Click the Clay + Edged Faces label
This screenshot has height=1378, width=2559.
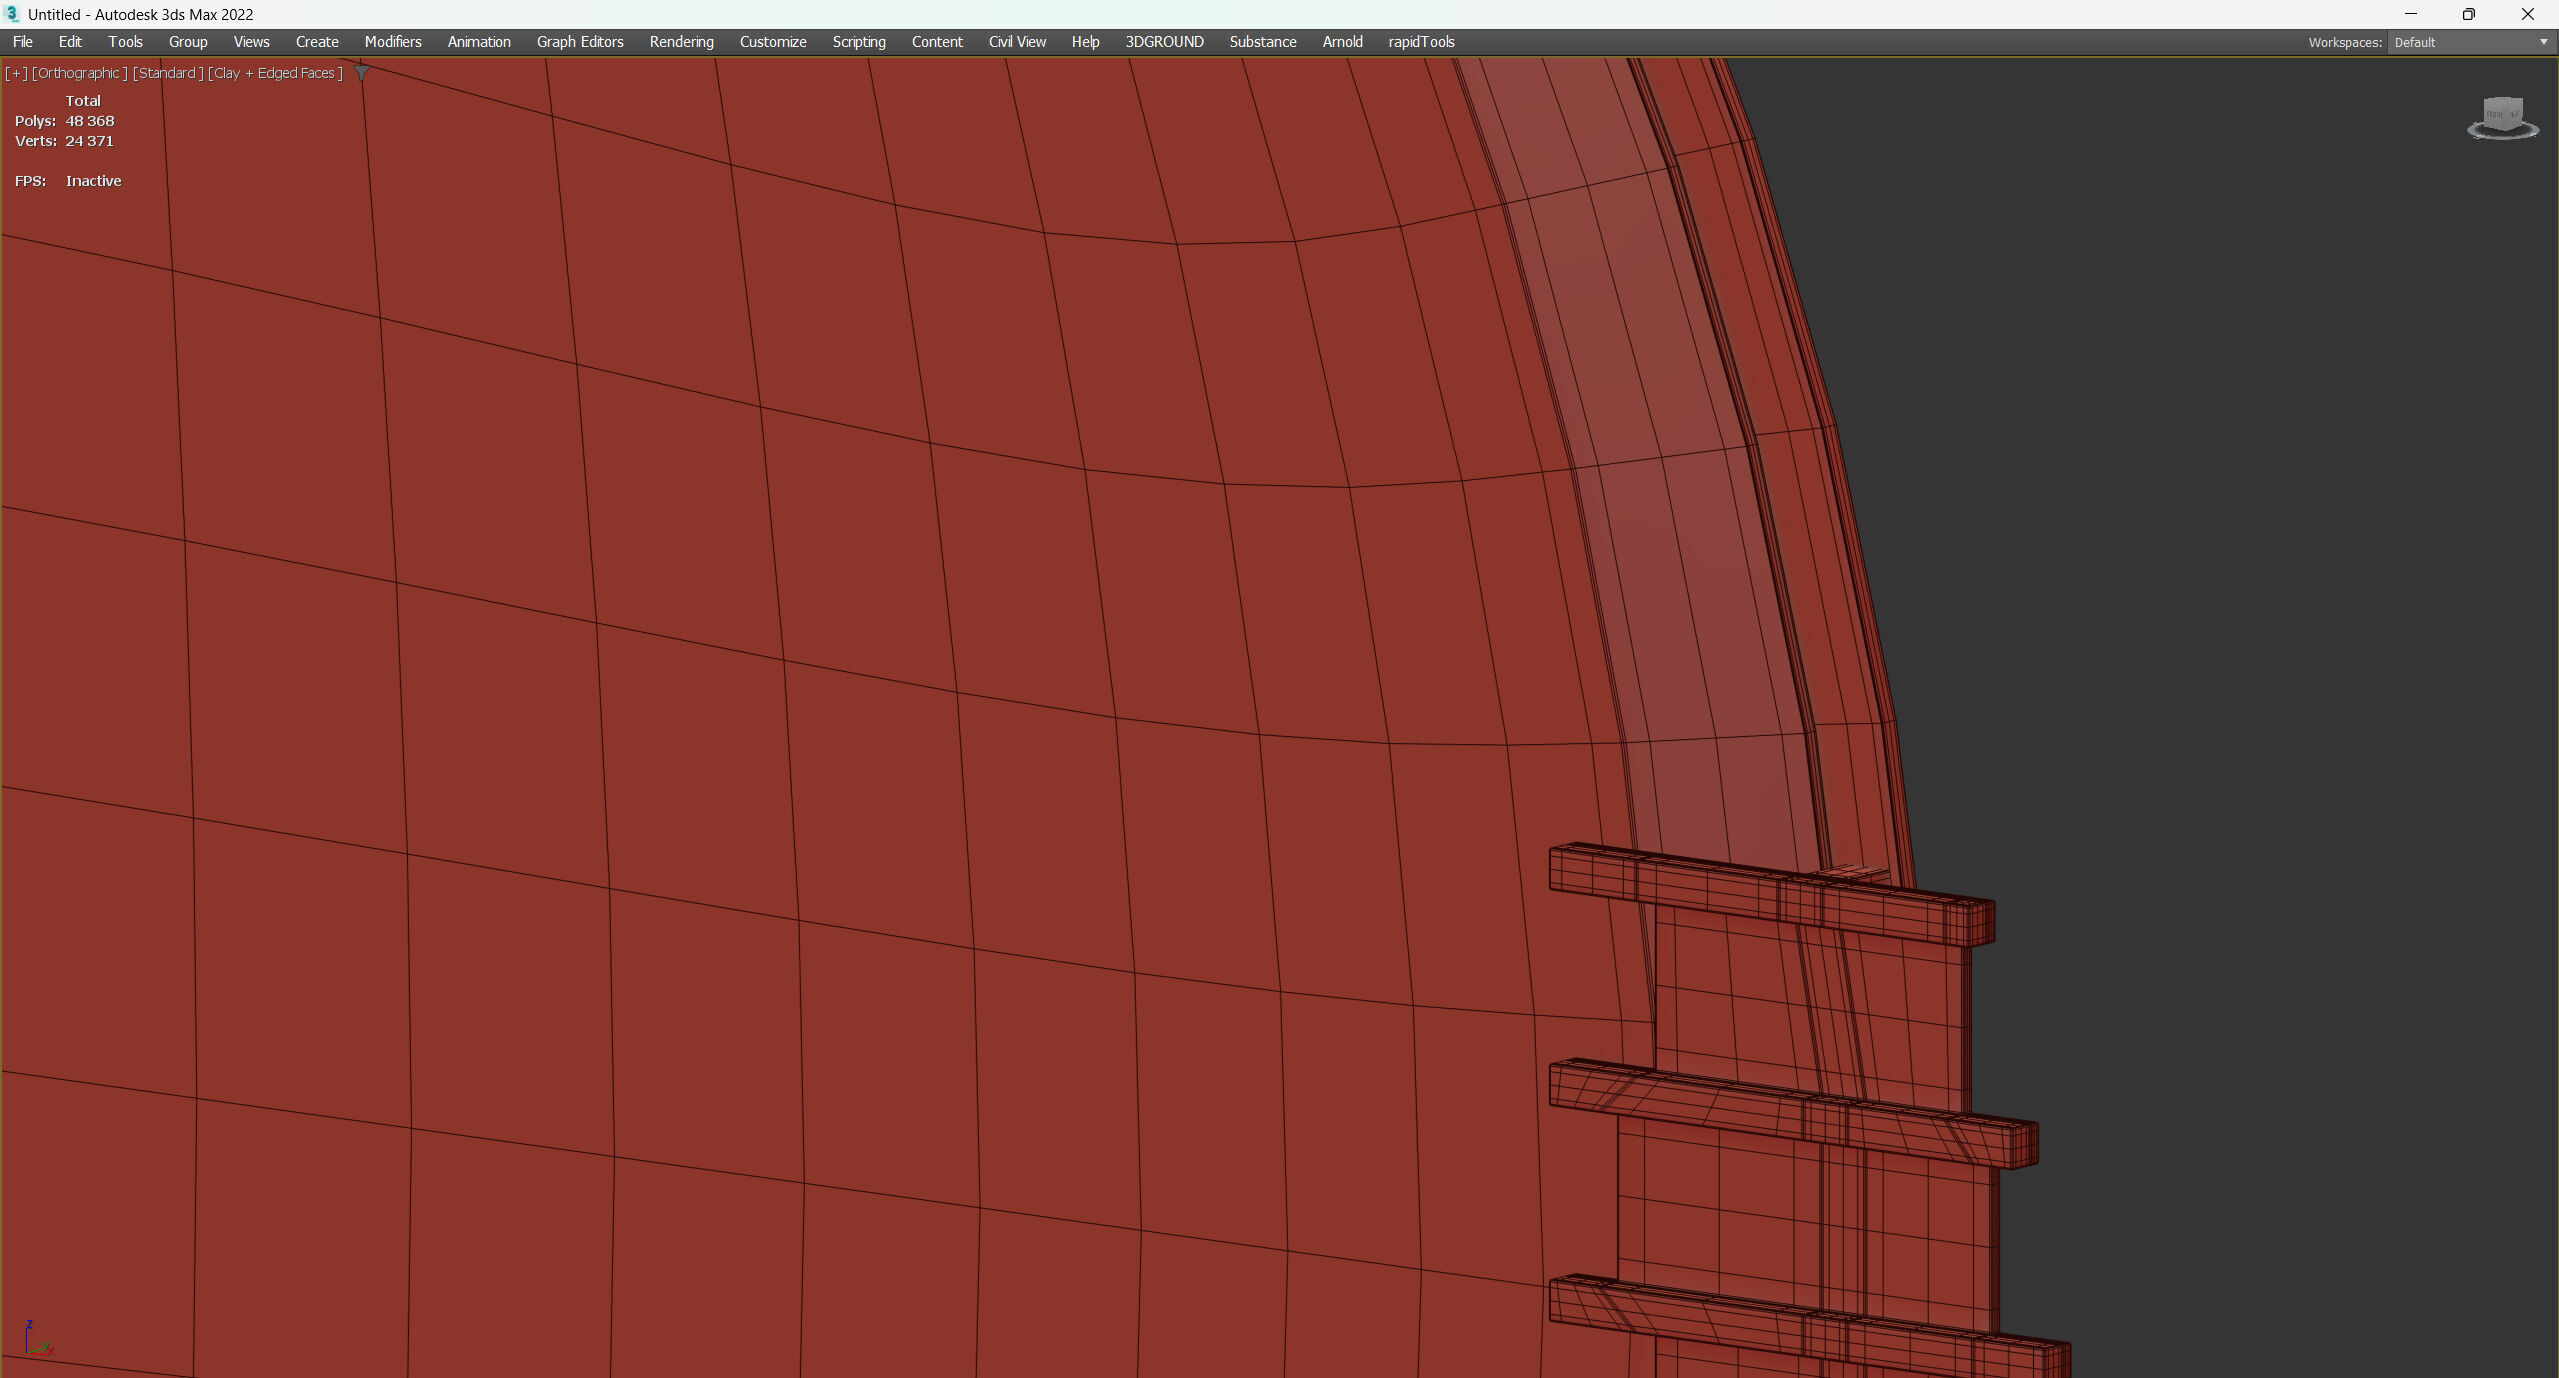tap(275, 73)
